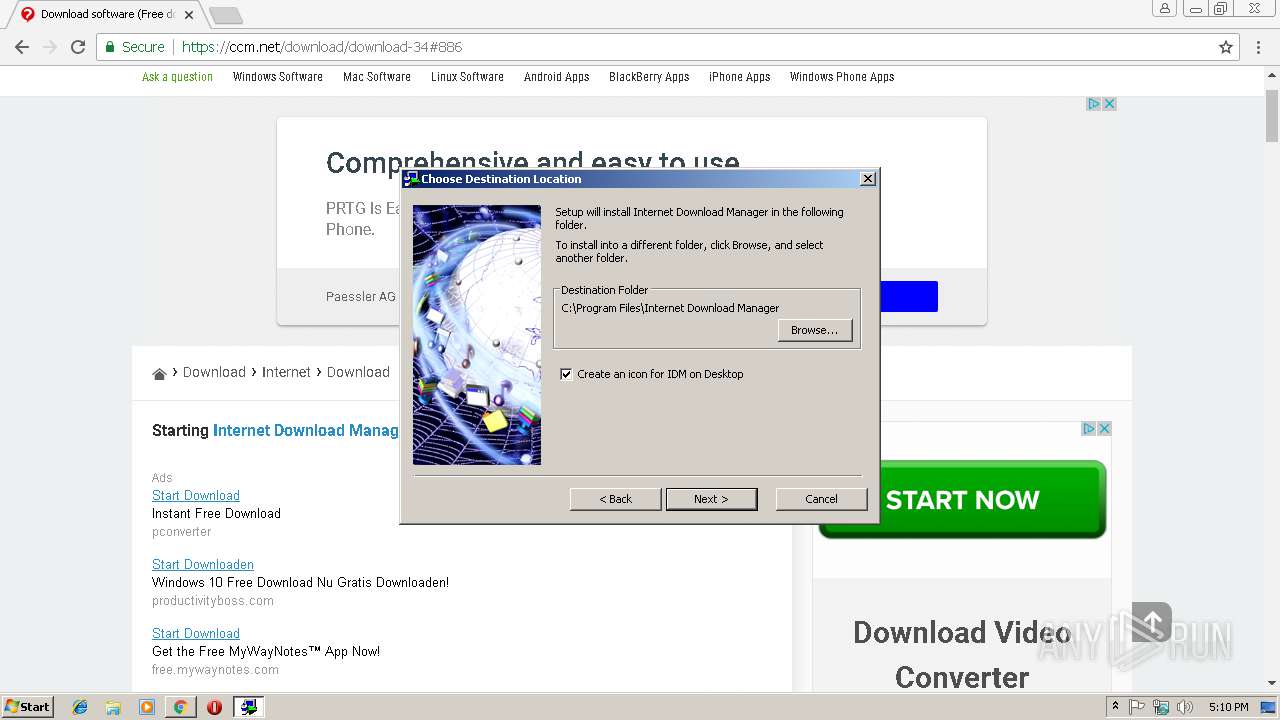1280x720 pixels.
Task: Click the page scrollbar down arrow
Action: (1272, 684)
